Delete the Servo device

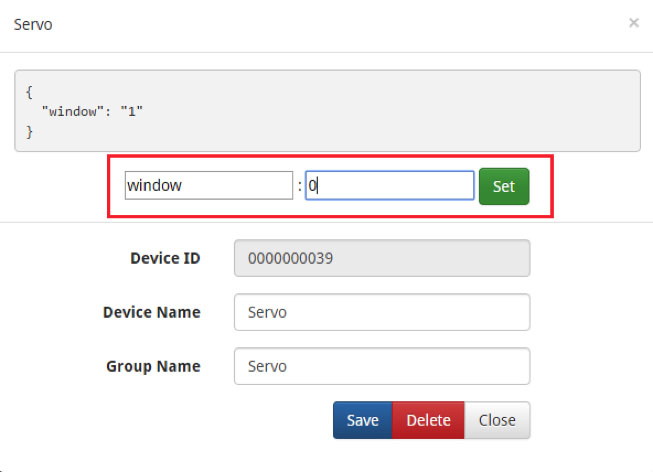coord(428,420)
